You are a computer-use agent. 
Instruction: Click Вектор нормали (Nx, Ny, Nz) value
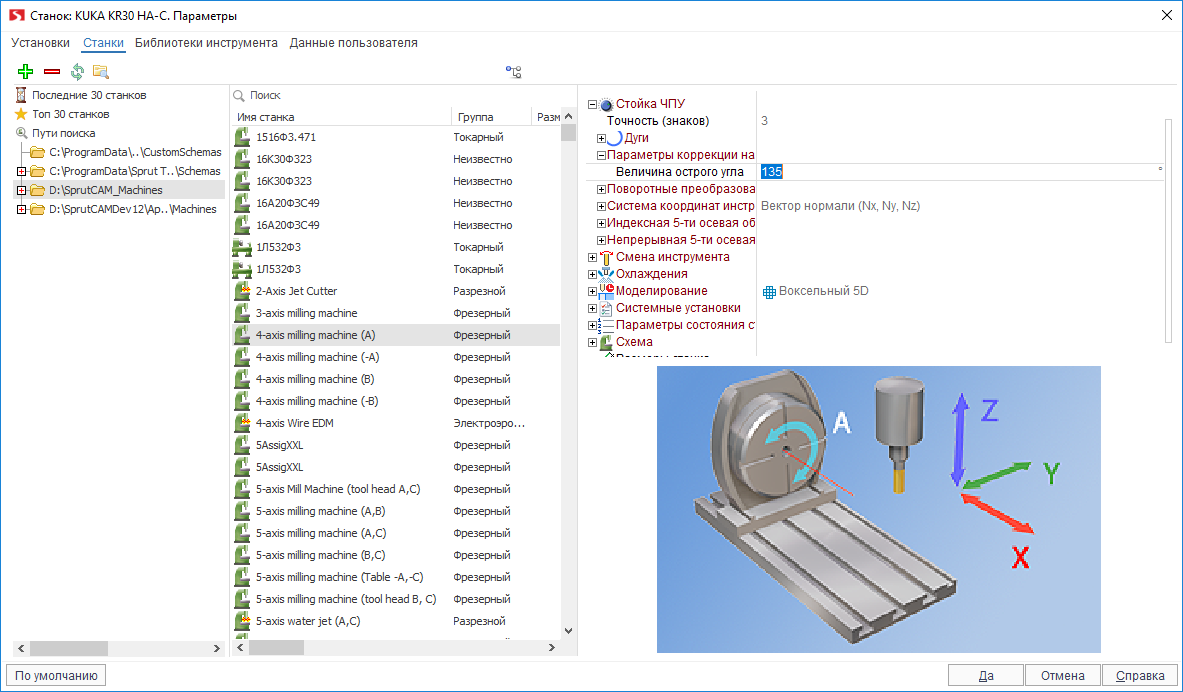coord(840,206)
